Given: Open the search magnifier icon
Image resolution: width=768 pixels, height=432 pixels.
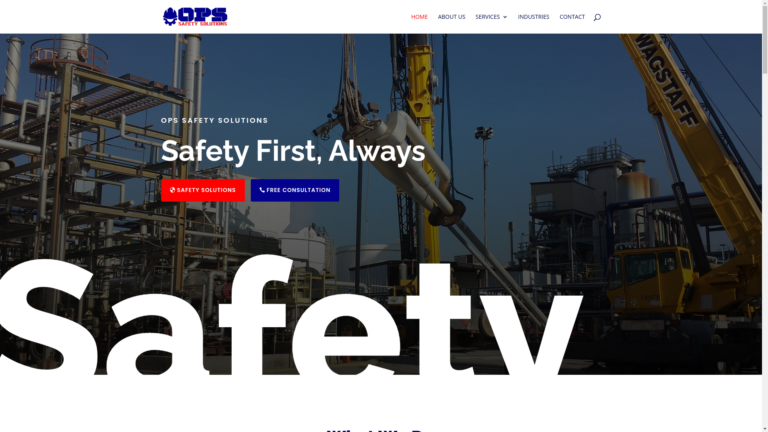Looking at the screenshot, I should point(597,17).
